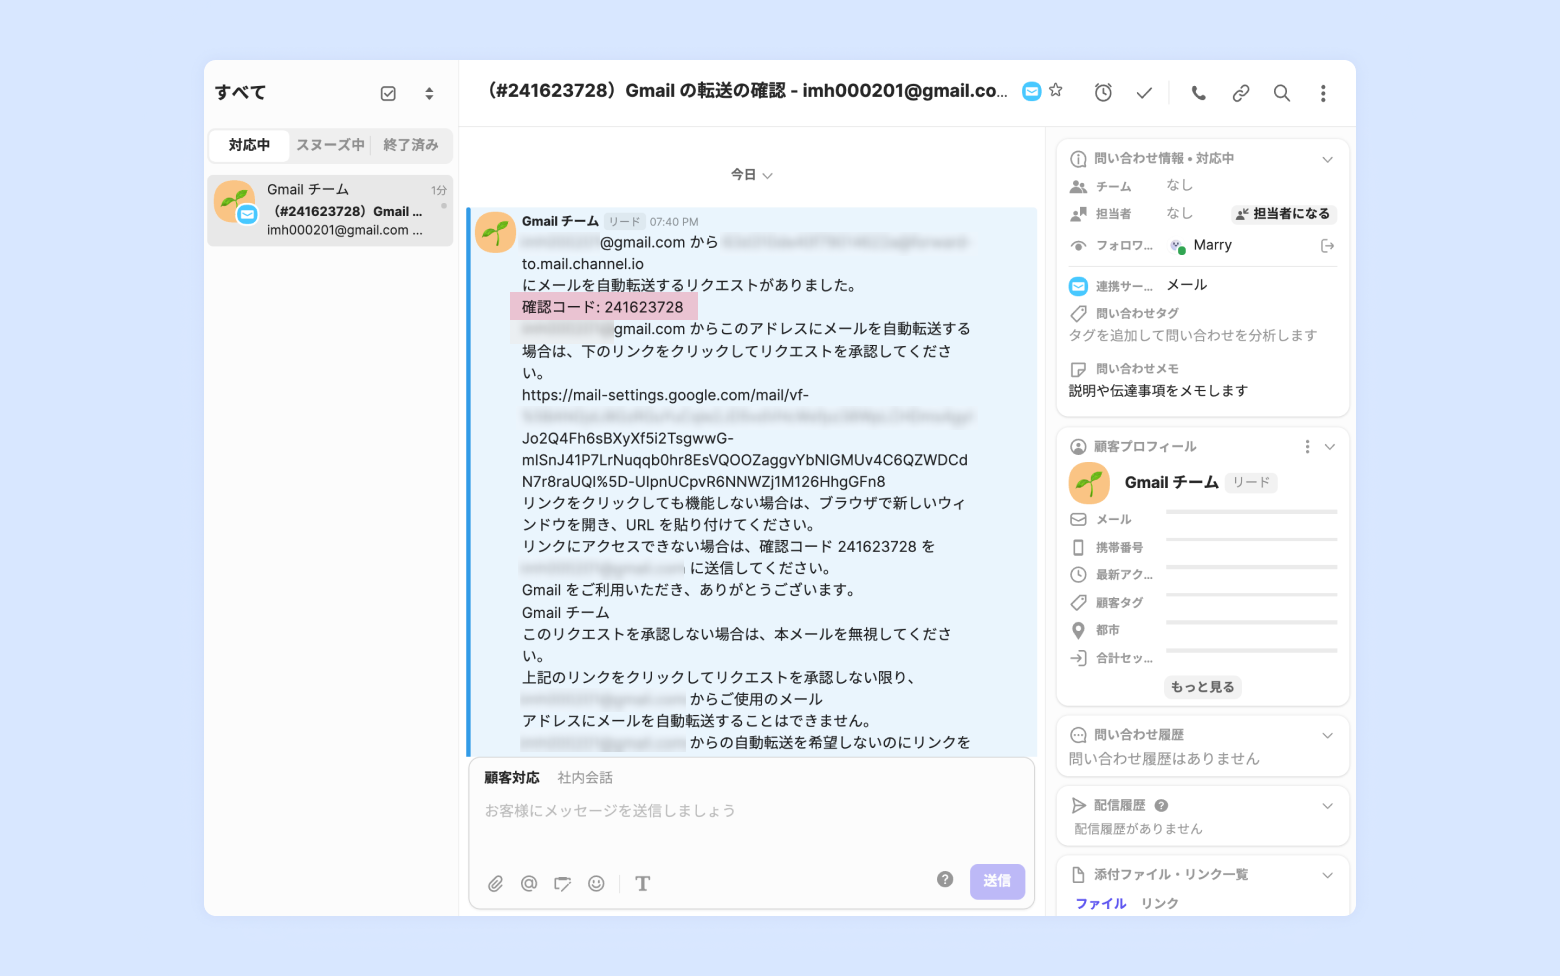The width and height of the screenshot is (1560, 976).
Task: Add a tag under 問い合わせタグ
Action: 1192,336
